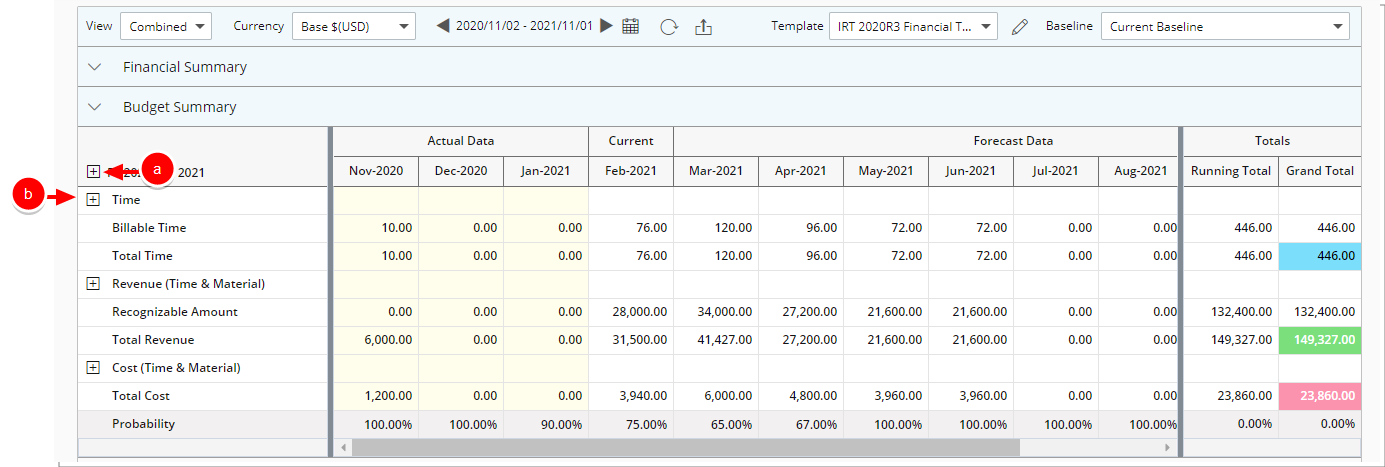The height and width of the screenshot is (467, 1385).
Task: Click Total Cost Nov-2020 value 1,200.00
Action: pyautogui.click(x=388, y=396)
